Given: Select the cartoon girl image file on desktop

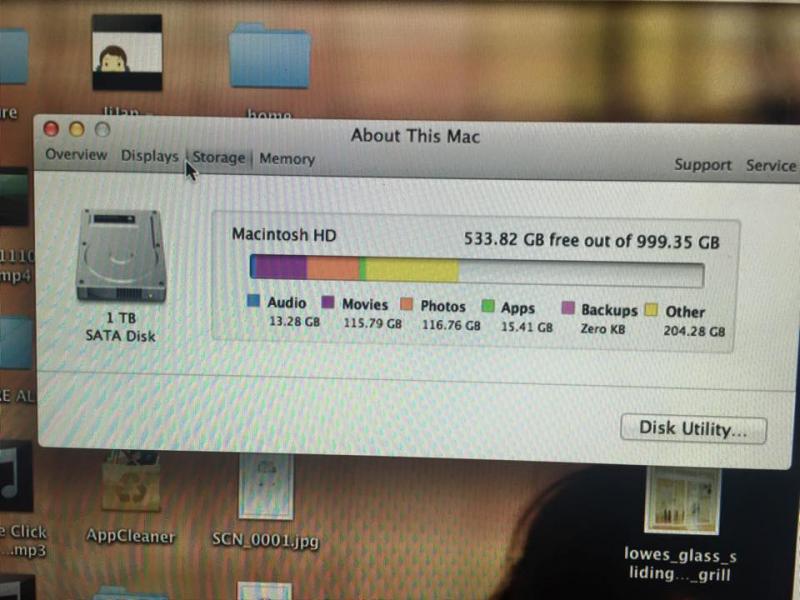Looking at the screenshot, I should 127,52.
